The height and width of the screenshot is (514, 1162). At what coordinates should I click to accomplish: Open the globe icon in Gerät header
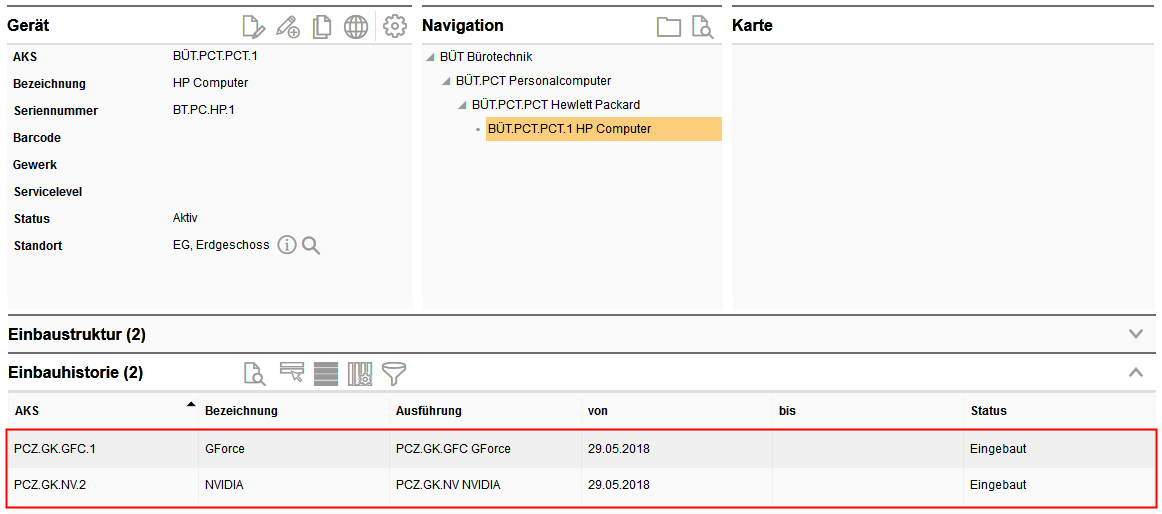pos(356,27)
